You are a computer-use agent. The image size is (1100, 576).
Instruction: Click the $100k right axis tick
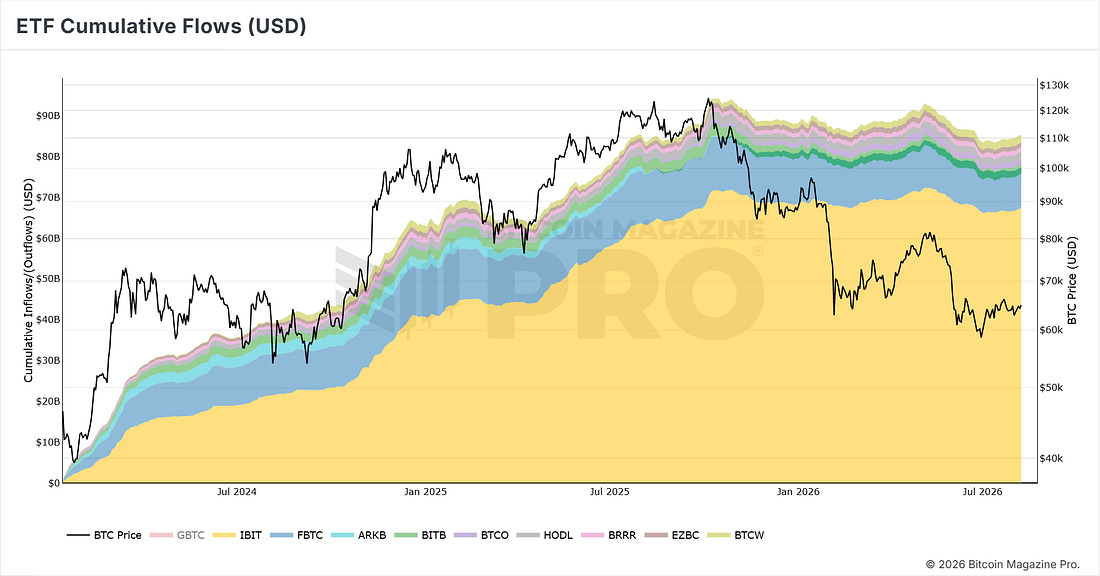pyautogui.click(x=1054, y=168)
